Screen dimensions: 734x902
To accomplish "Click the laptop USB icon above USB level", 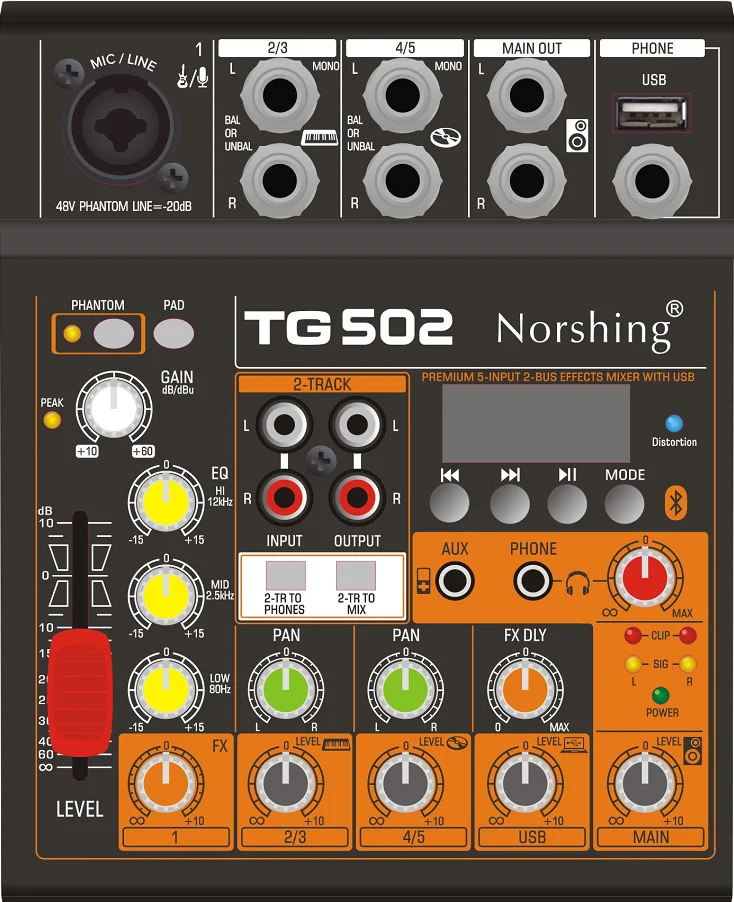I will tap(574, 743).
